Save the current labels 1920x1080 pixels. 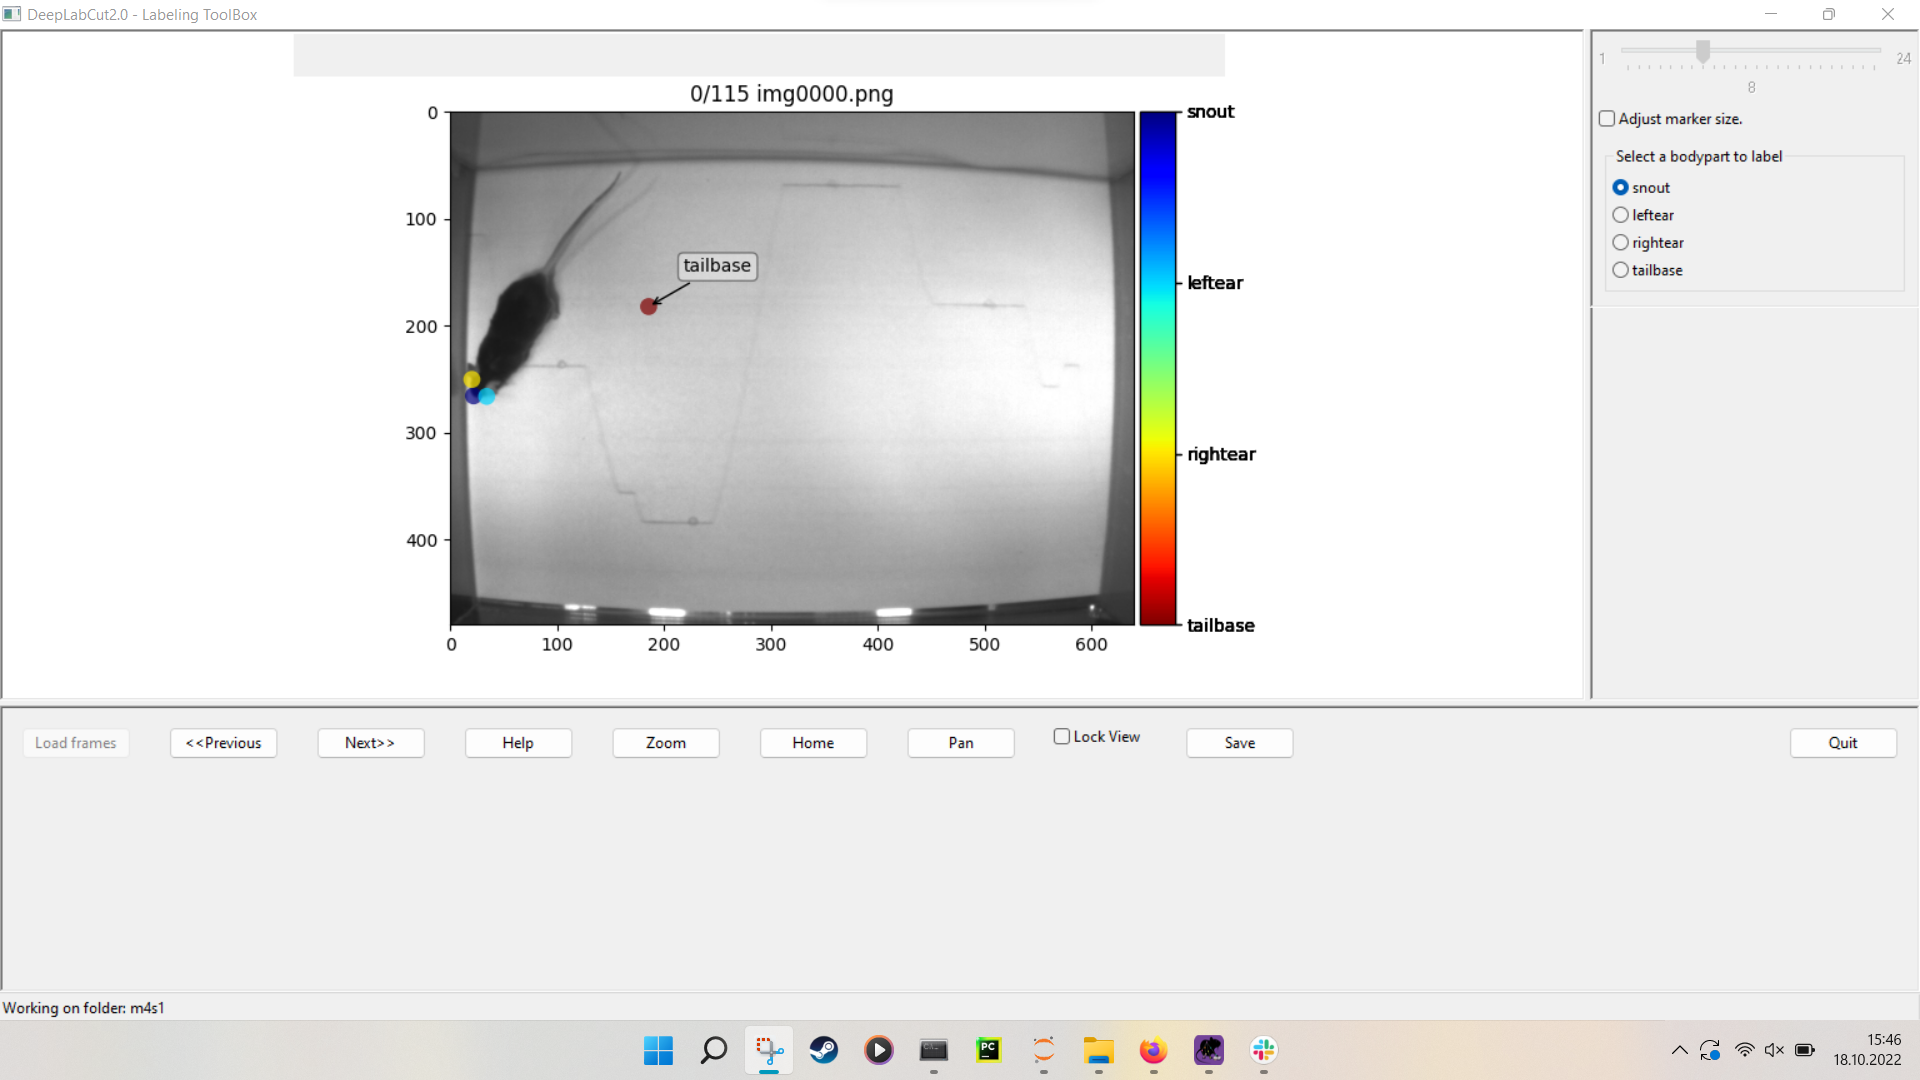coord(1239,743)
